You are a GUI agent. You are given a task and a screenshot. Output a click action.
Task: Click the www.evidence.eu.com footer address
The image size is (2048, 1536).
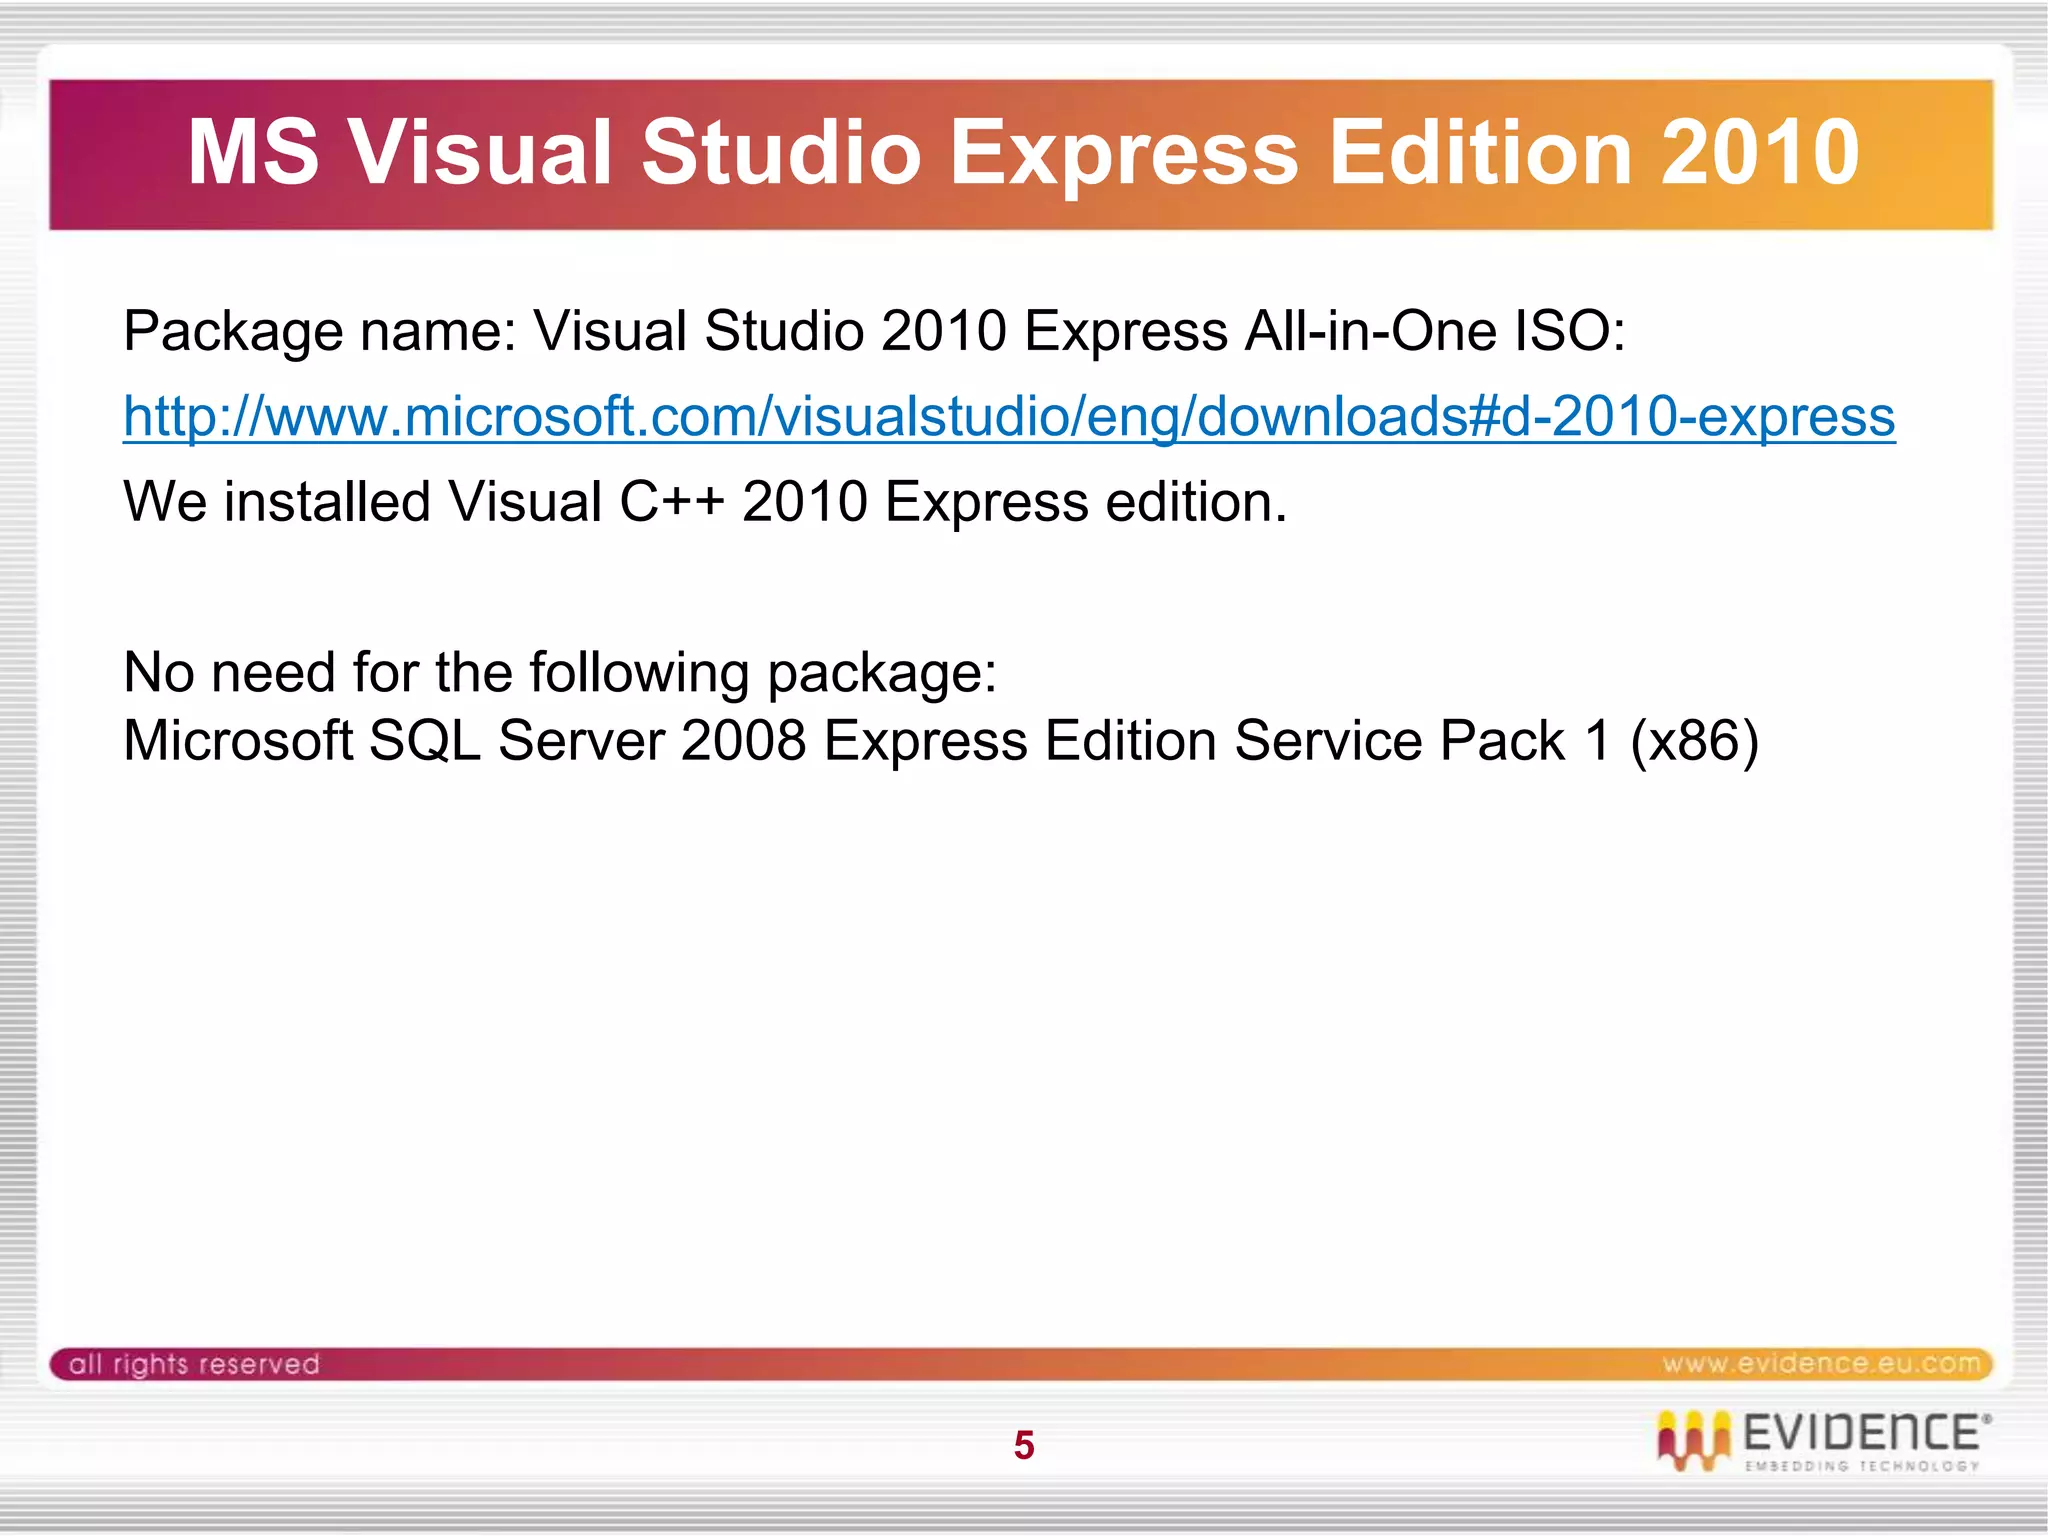pos(1820,1364)
